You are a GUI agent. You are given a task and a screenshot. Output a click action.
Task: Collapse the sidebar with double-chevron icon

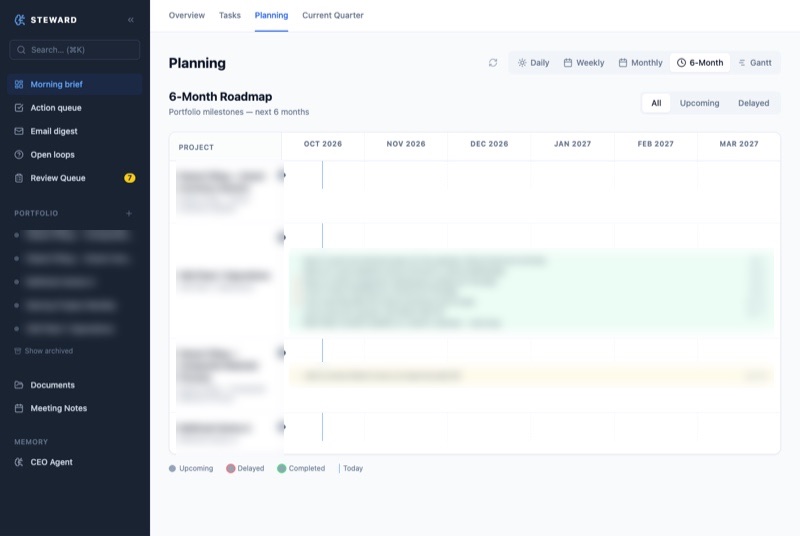coord(131,20)
